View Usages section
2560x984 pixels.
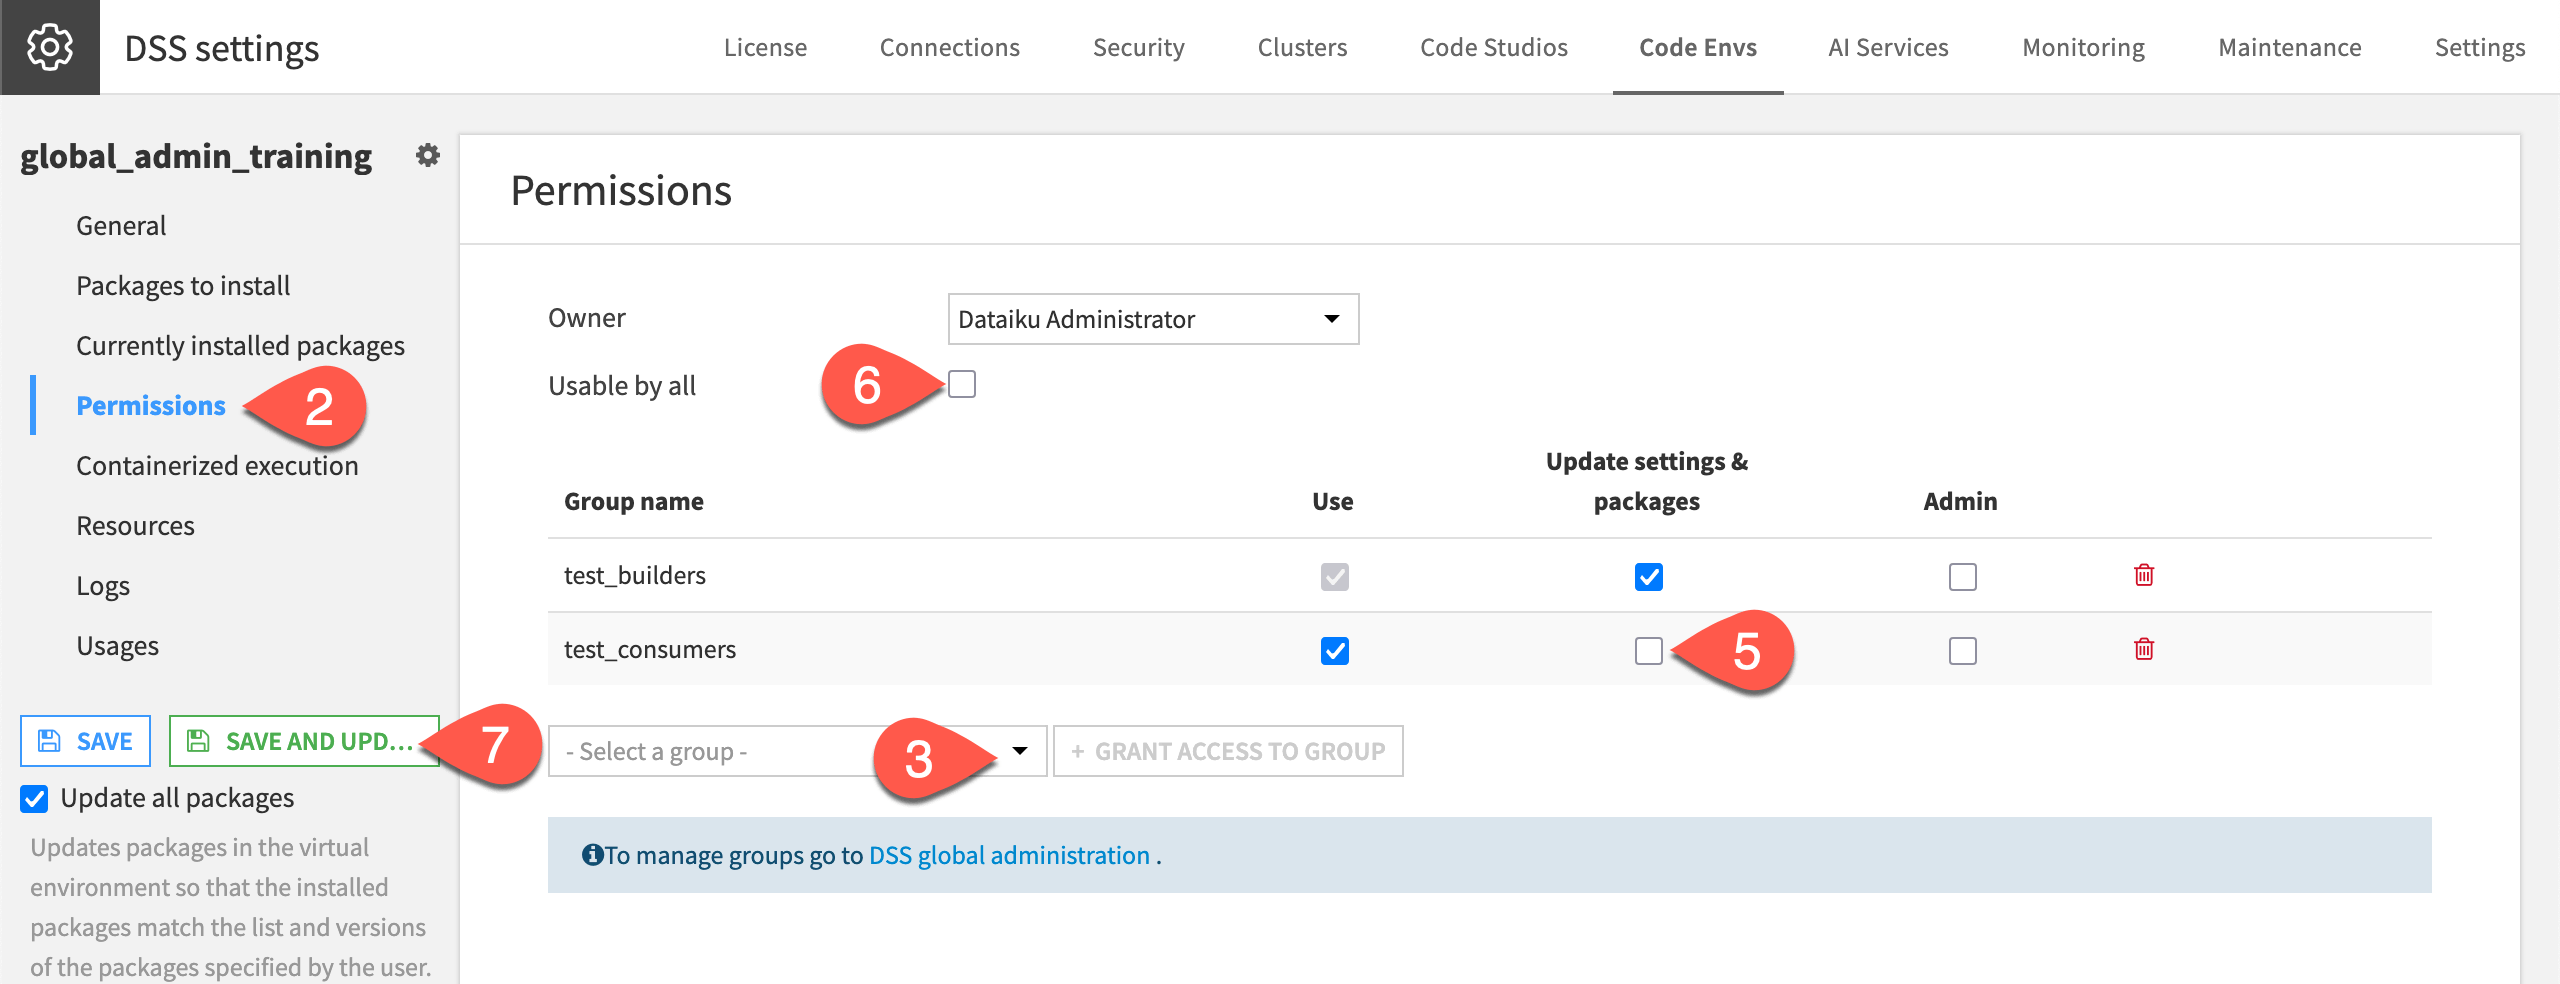pyautogui.click(x=117, y=646)
